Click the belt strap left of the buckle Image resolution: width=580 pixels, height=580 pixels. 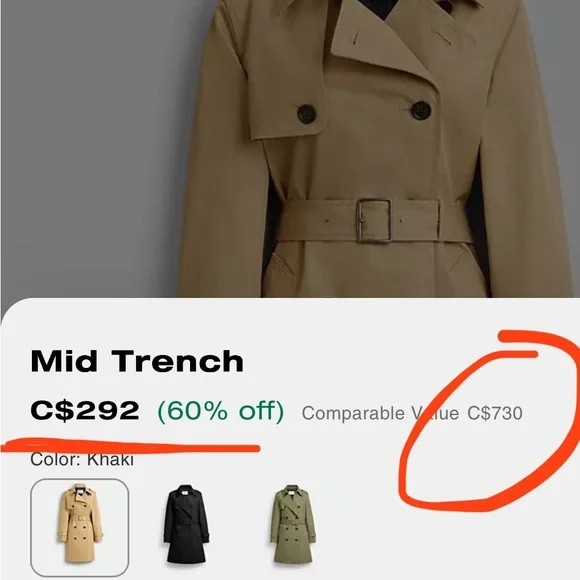pos(317,221)
